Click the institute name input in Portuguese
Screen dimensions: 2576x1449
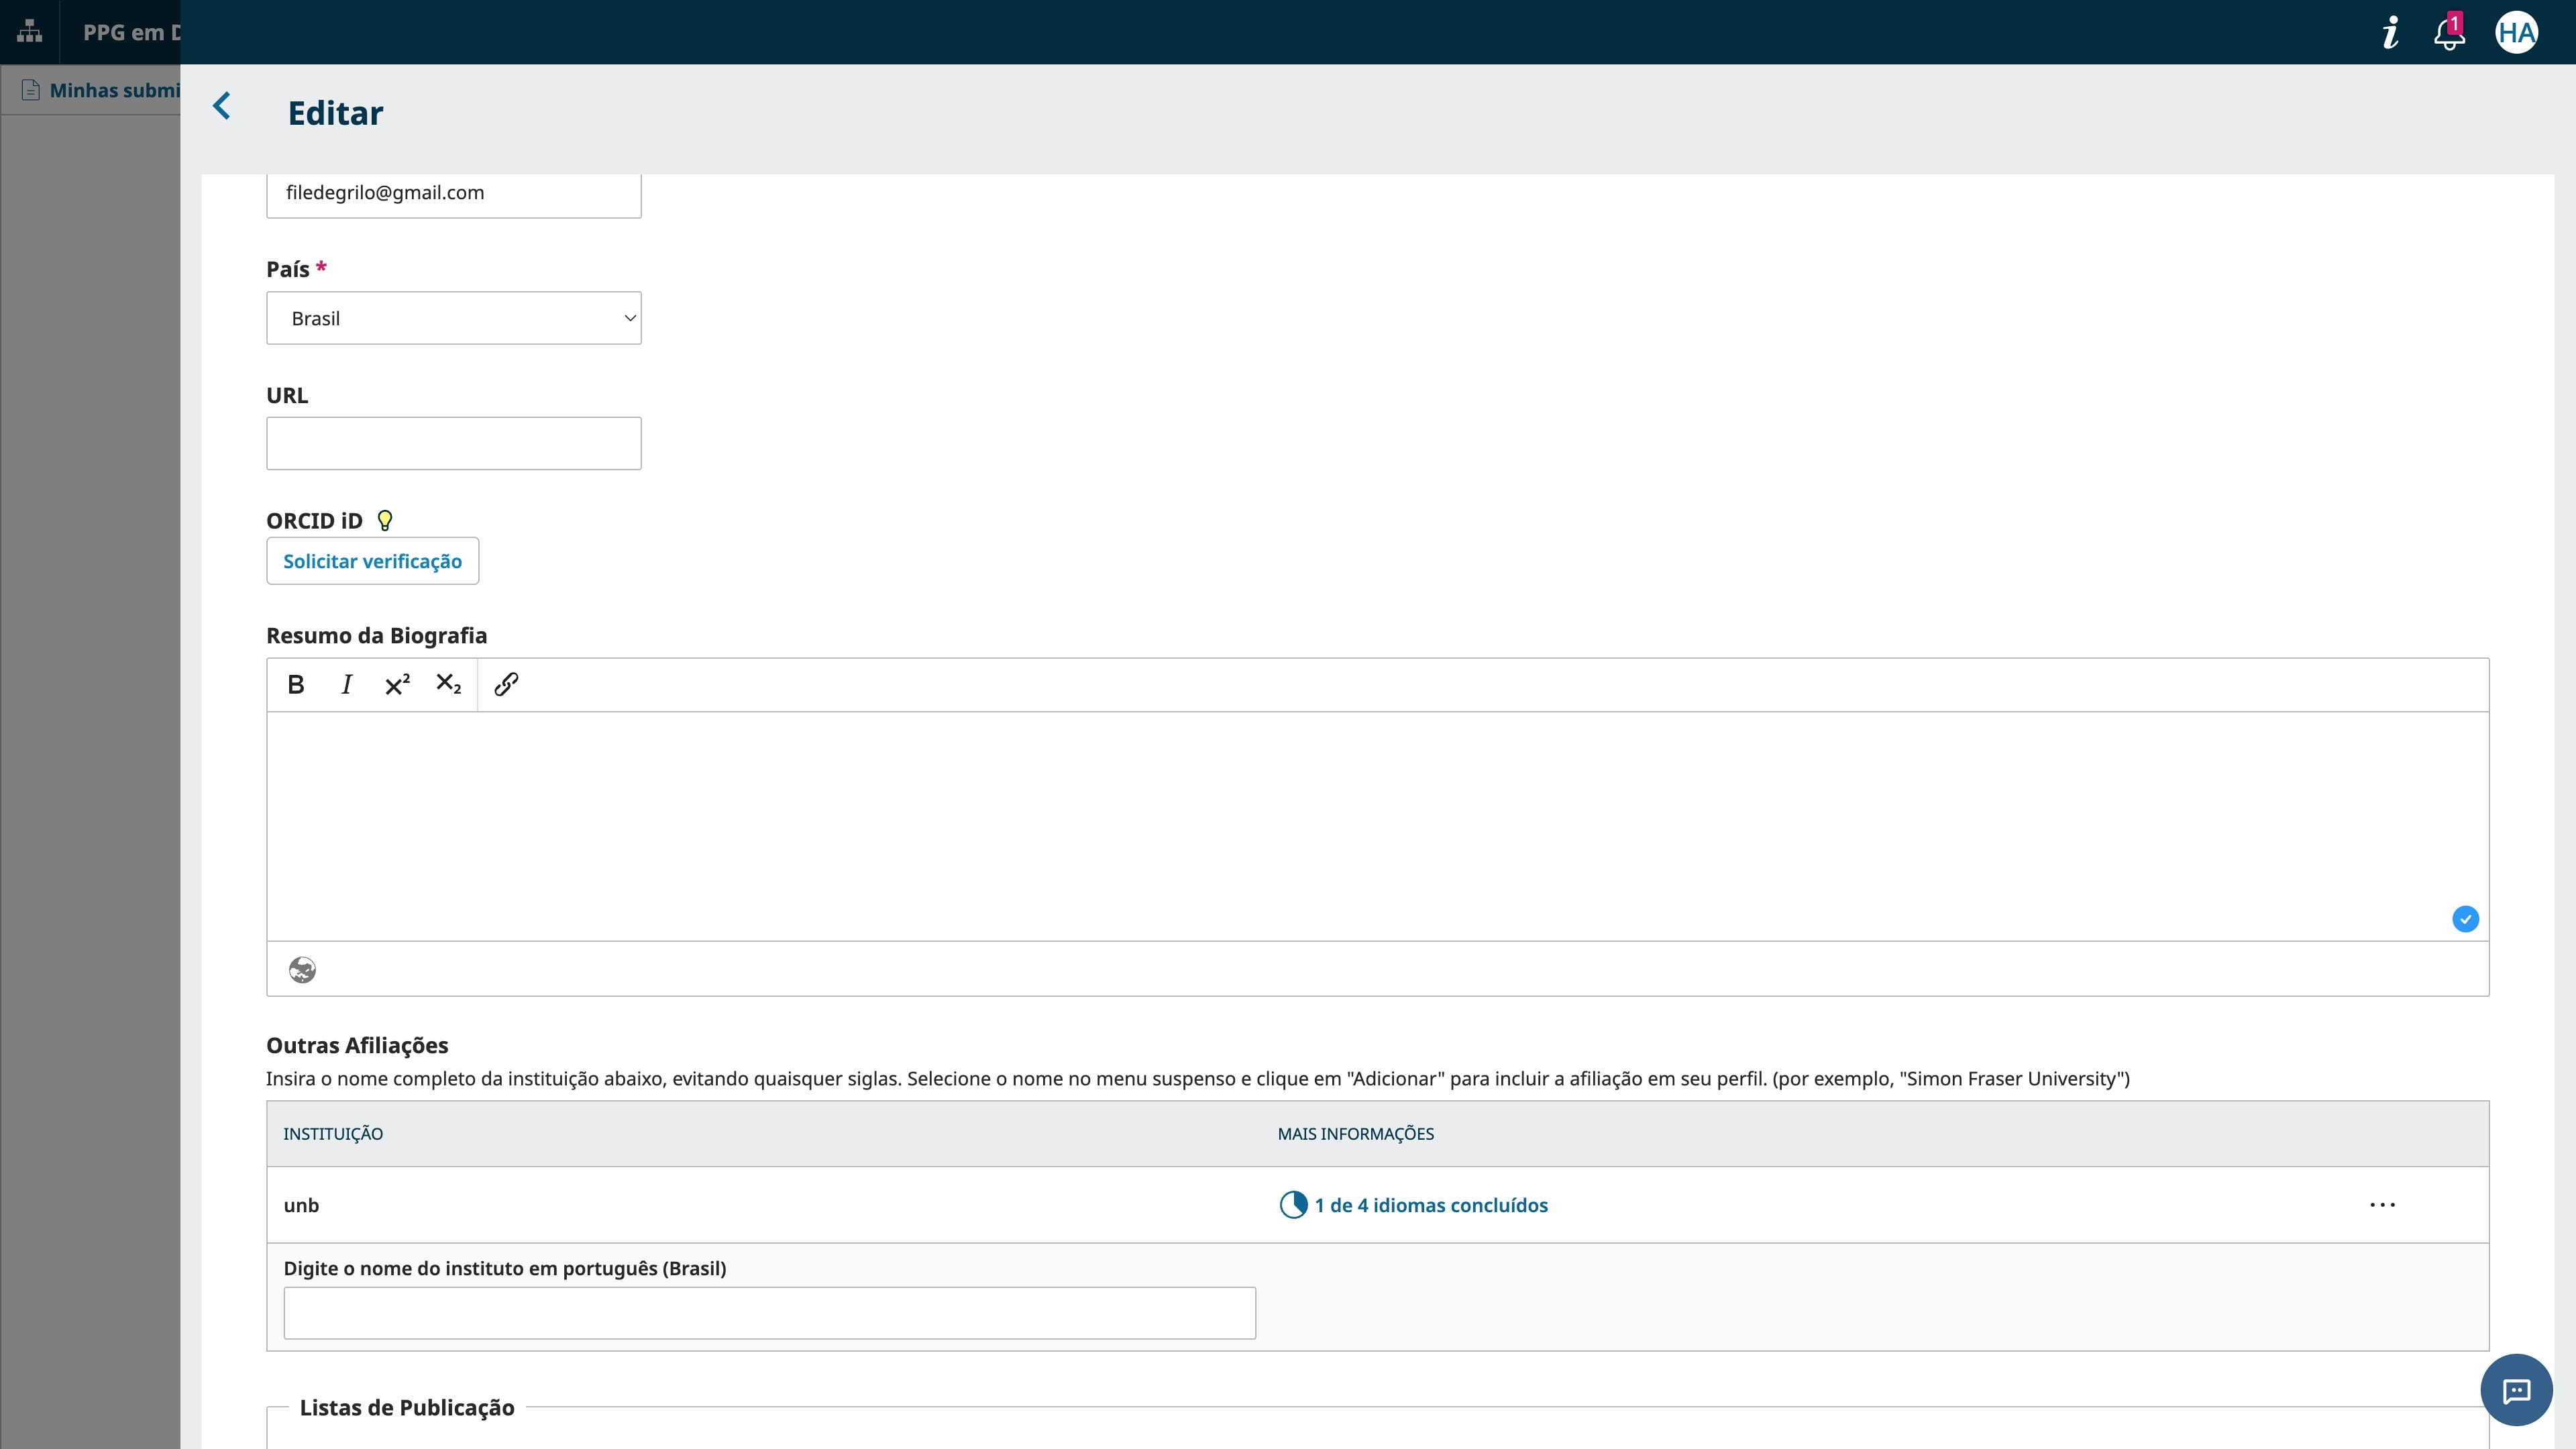769,1313
